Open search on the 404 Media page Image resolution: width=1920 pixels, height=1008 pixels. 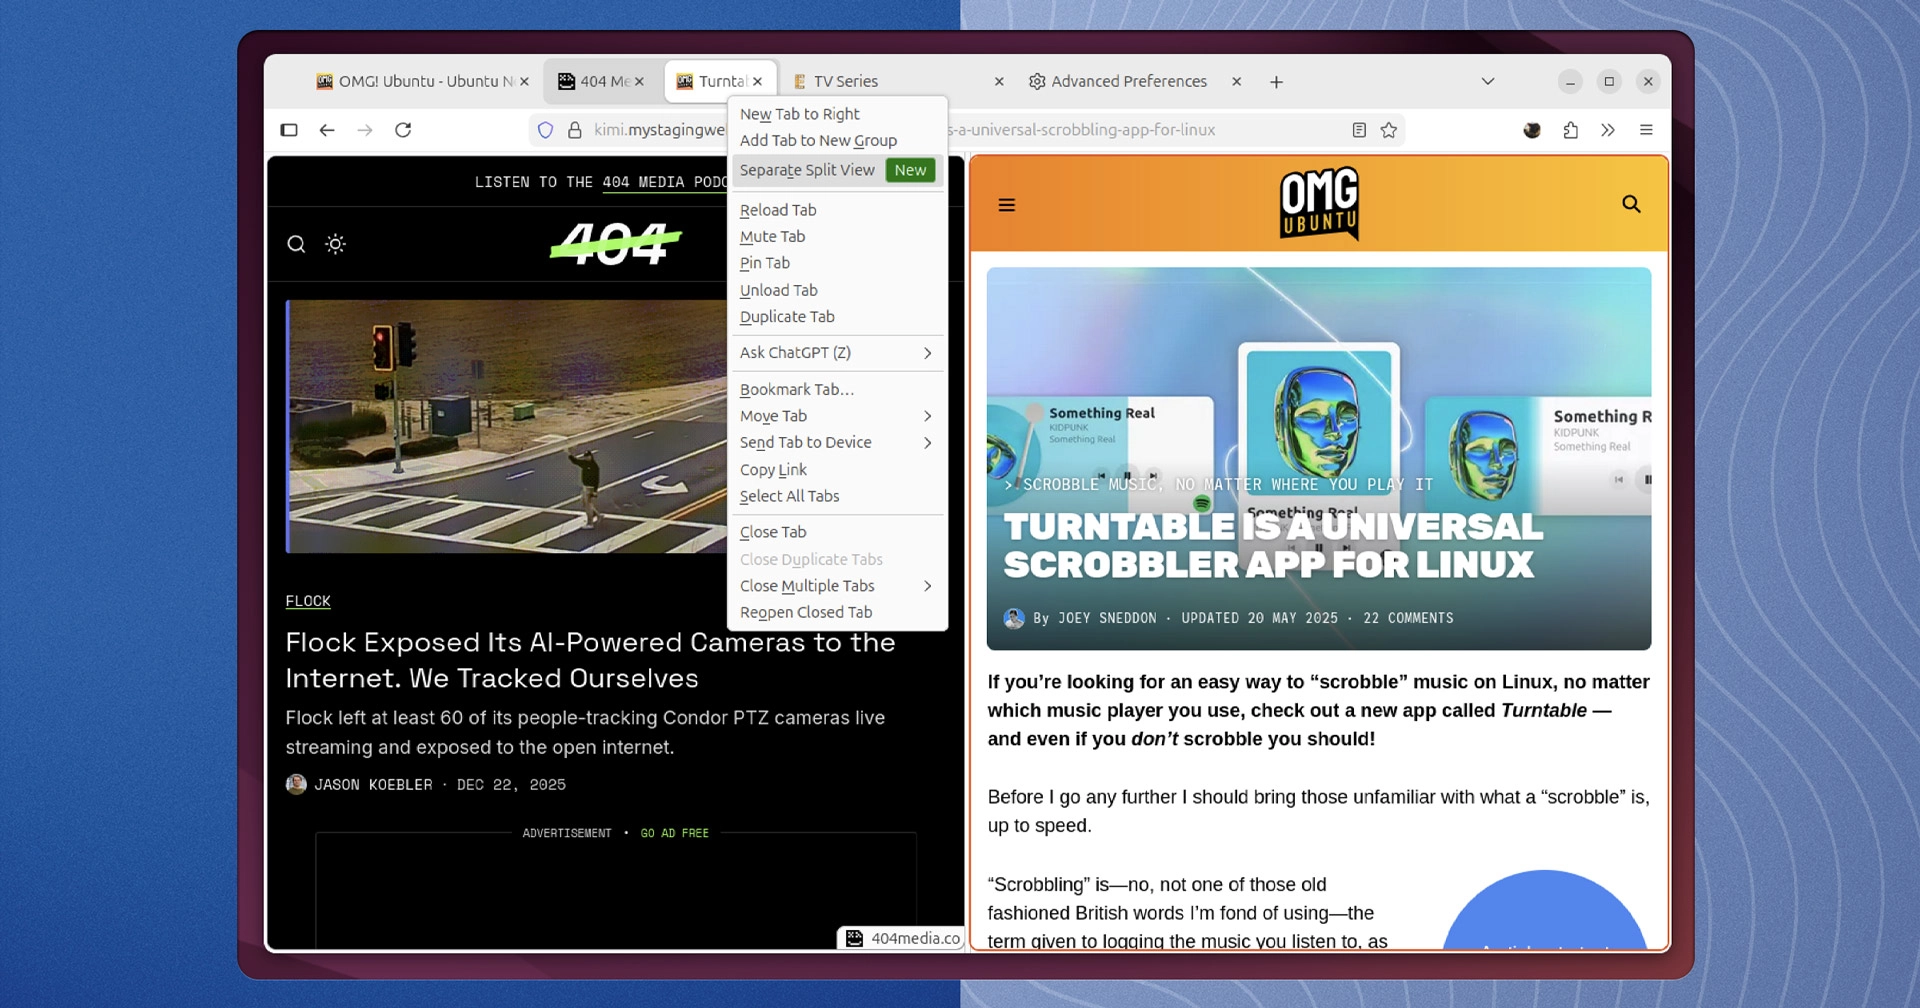[x=296, y=243]
